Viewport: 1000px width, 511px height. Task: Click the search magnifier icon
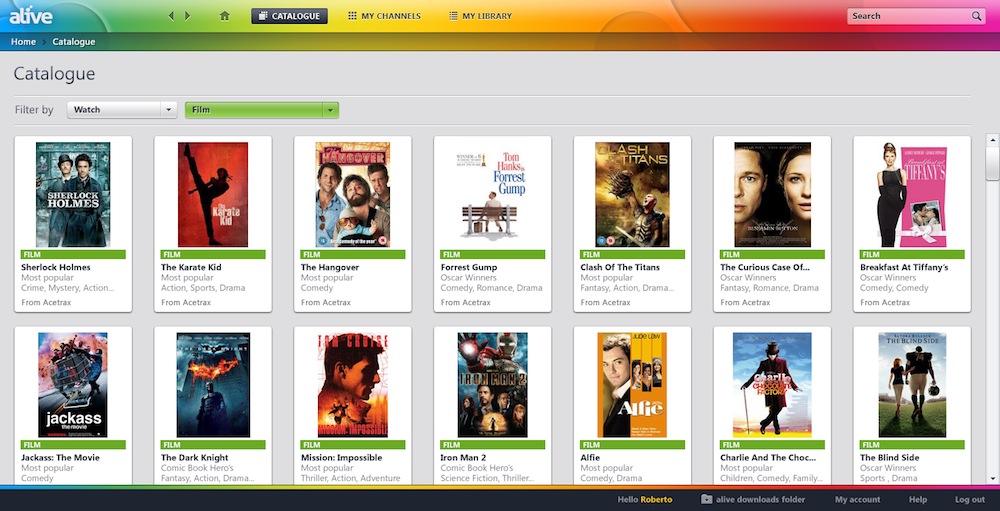(x=976, y=16)
